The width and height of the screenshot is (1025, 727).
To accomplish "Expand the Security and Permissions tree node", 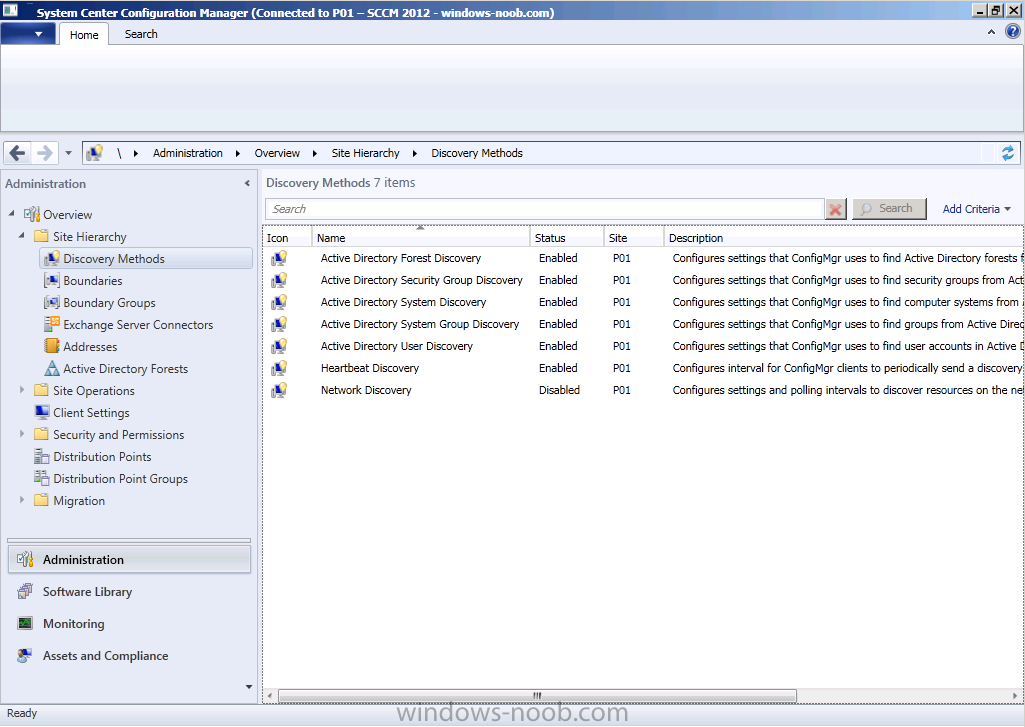I will 22,433.
